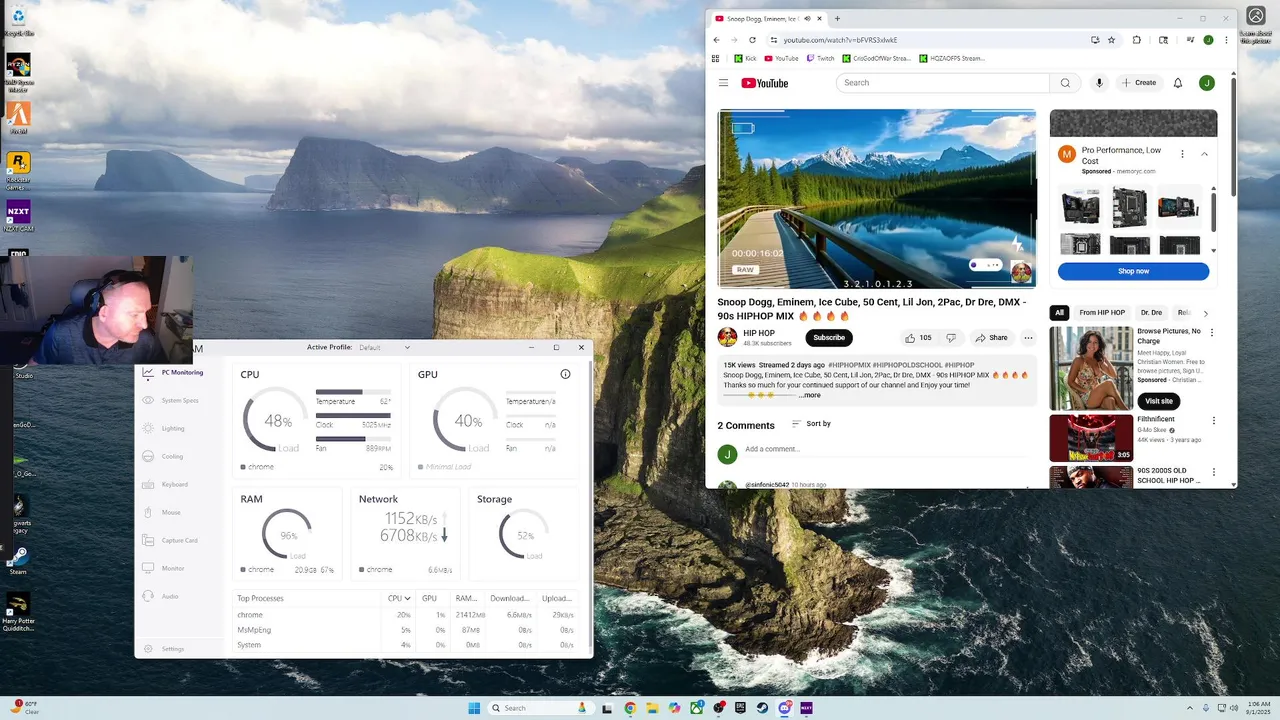Image resolution: width=1280 pixels, height=720 pixels.
Task: Open the Lighting section in CAM
Action: tap(164, 428)
